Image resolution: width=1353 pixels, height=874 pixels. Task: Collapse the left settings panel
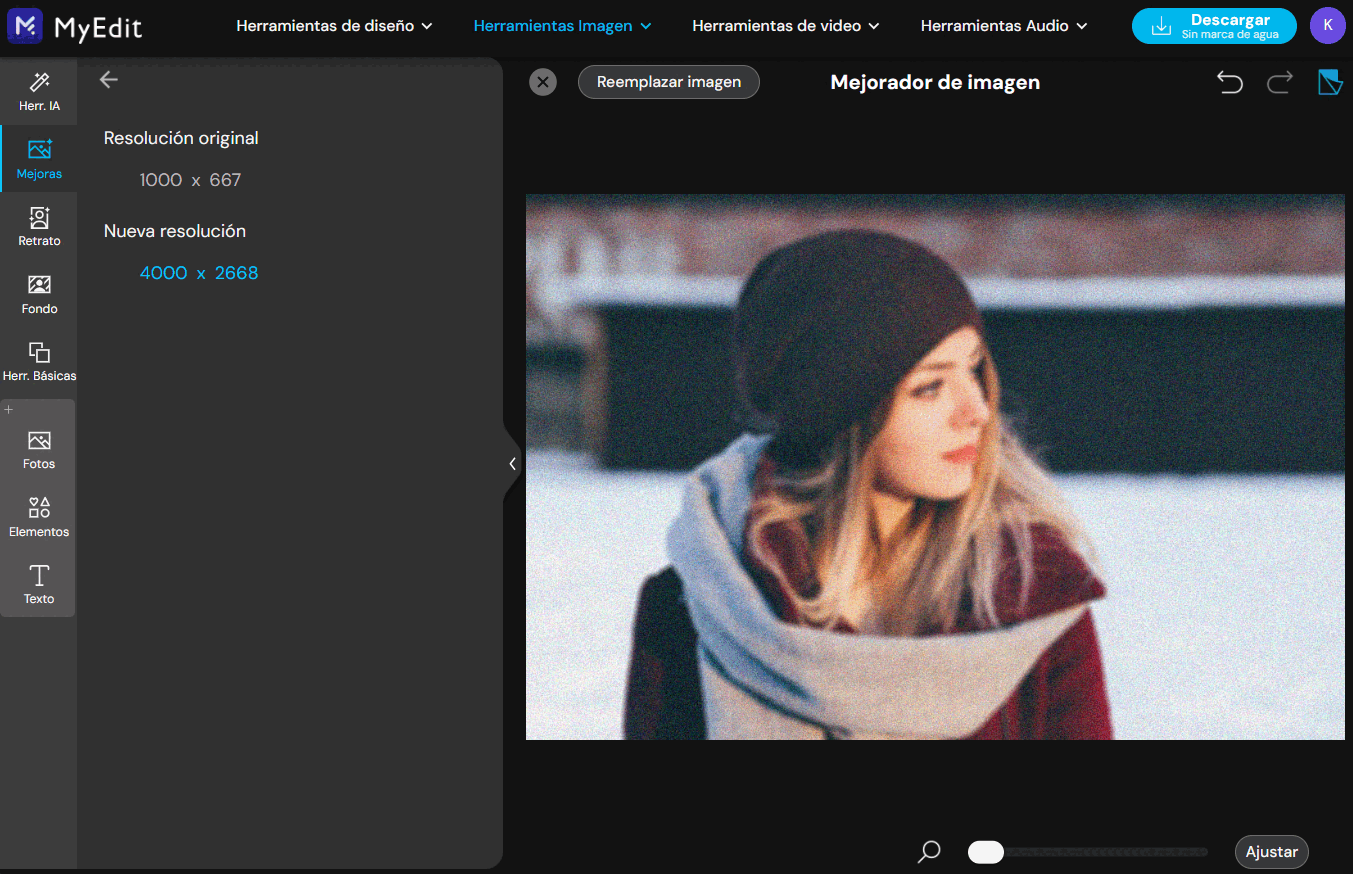(513, 463)
